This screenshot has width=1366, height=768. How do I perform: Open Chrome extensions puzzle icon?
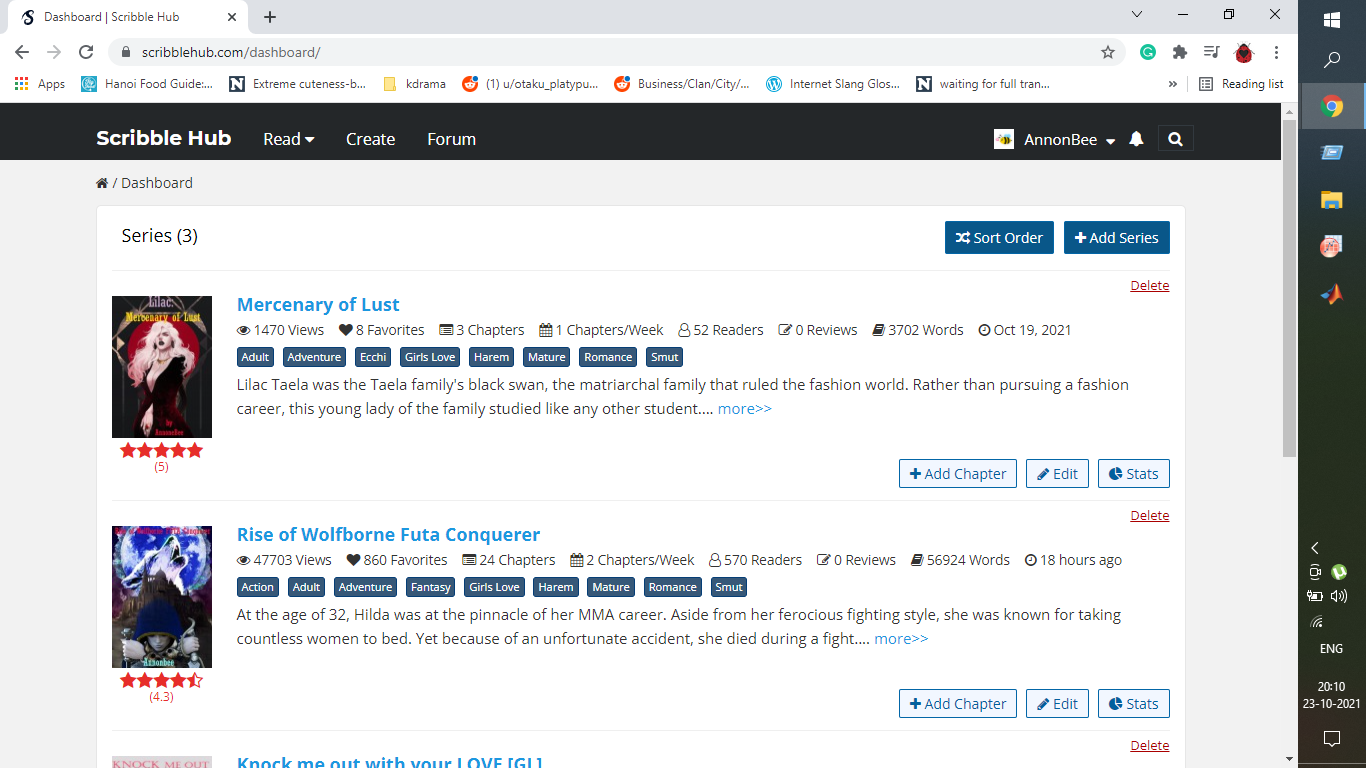1180,52
